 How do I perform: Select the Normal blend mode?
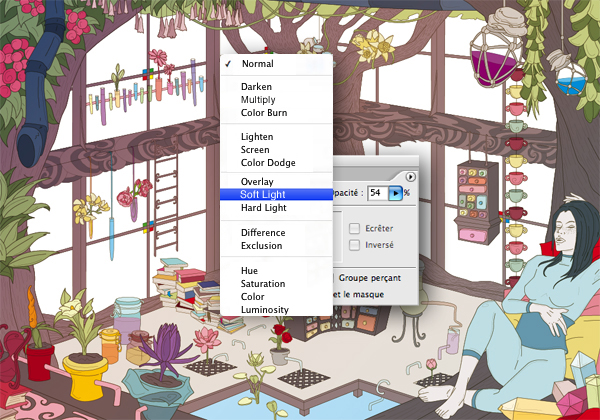click(x=276, y=63)
